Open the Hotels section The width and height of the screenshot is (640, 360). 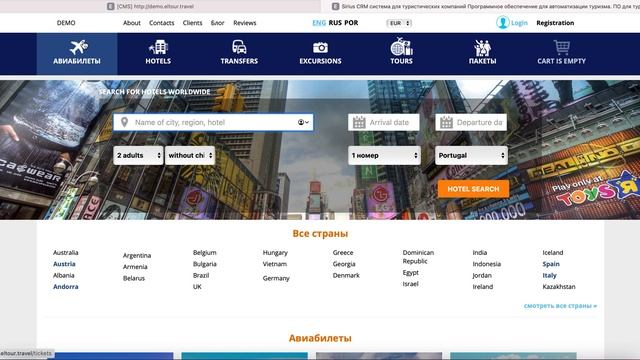point(158,53)
